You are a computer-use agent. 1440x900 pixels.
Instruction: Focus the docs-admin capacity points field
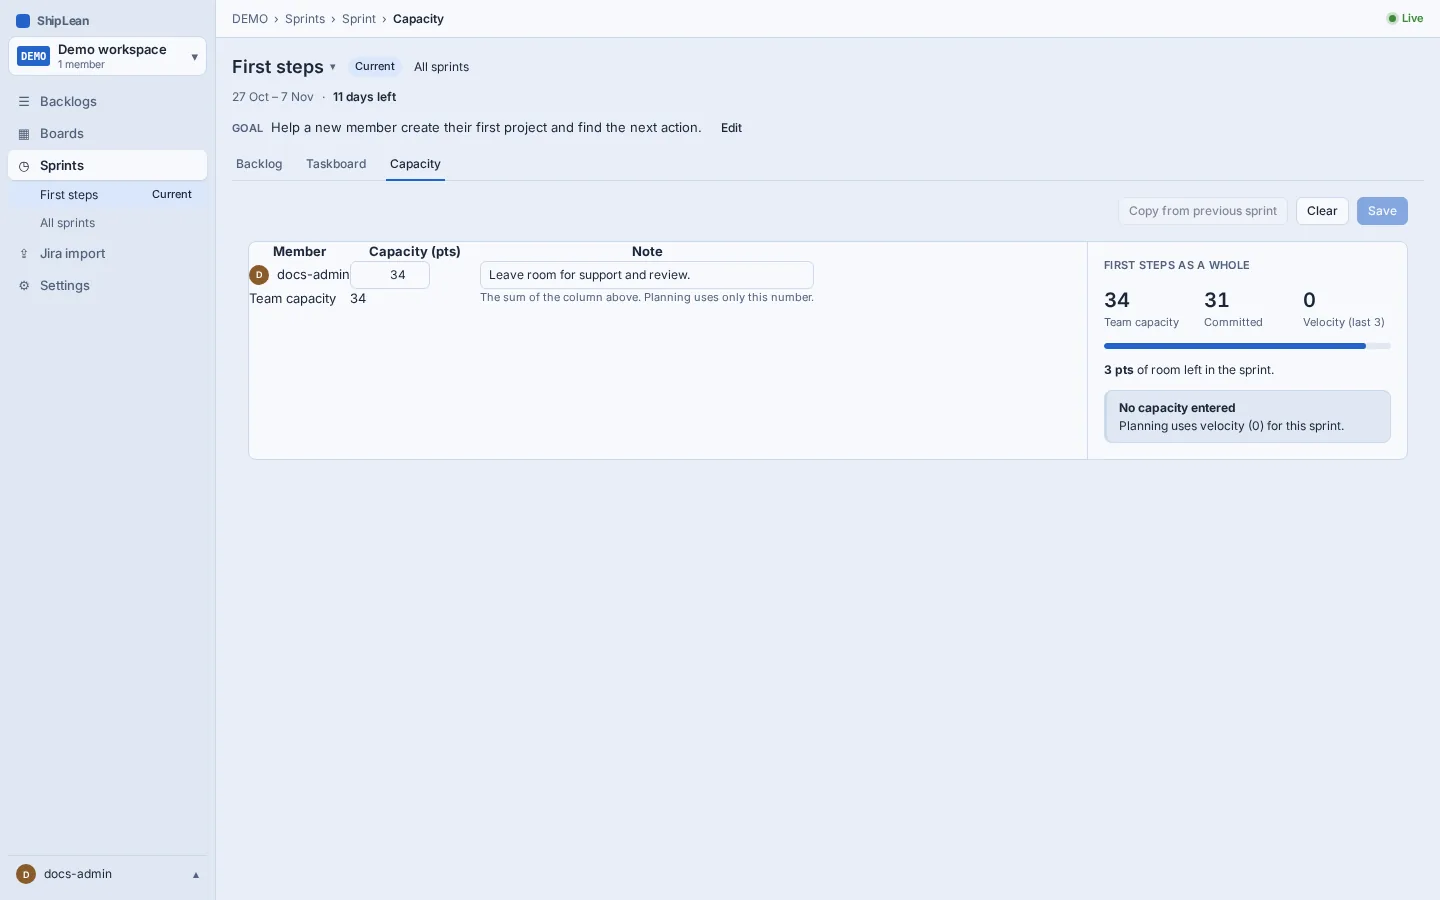[x=390, y=275]
